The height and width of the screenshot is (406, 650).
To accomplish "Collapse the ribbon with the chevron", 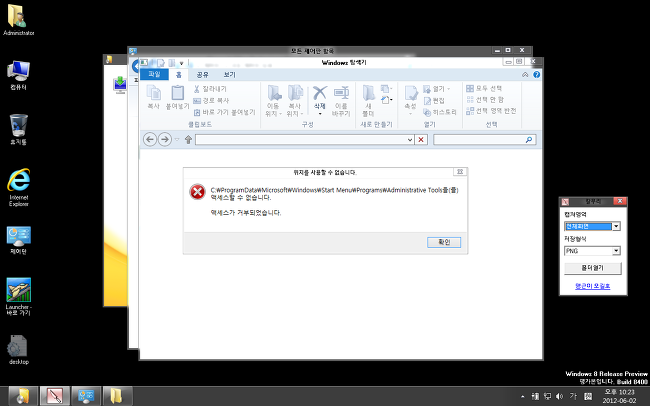I will [x=525, y=75].
